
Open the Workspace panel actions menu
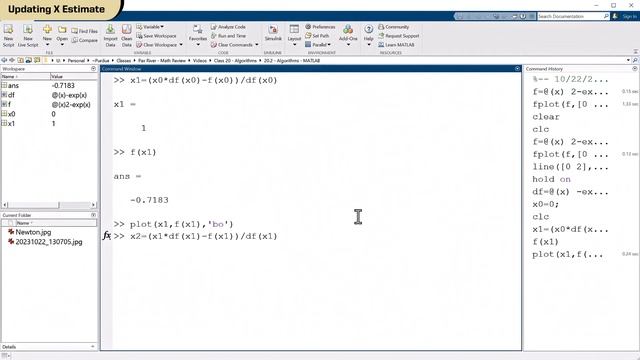tap(93, 69)
